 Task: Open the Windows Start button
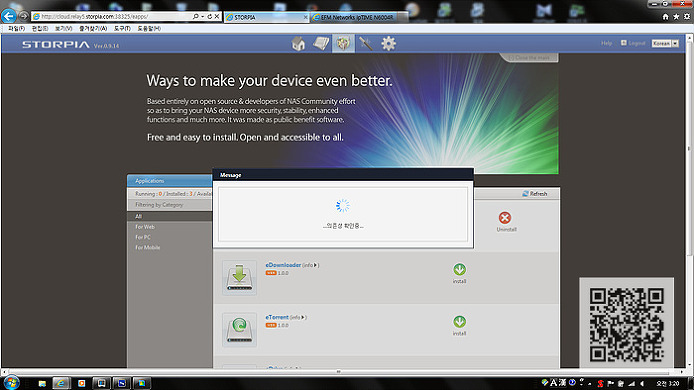(x=11, y=383)
